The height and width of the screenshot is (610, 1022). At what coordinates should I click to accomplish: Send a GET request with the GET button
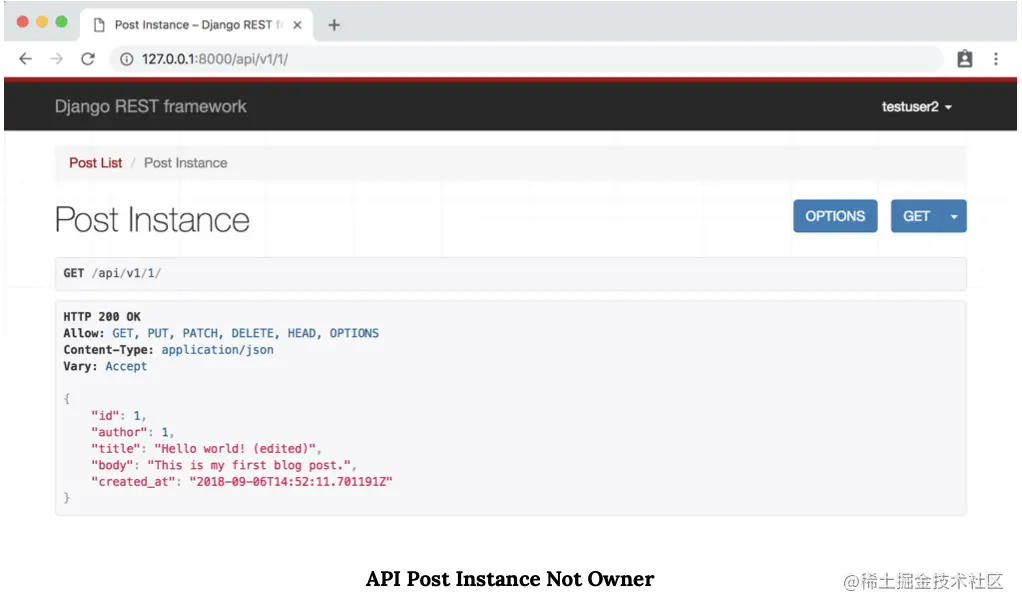point(916,216)
